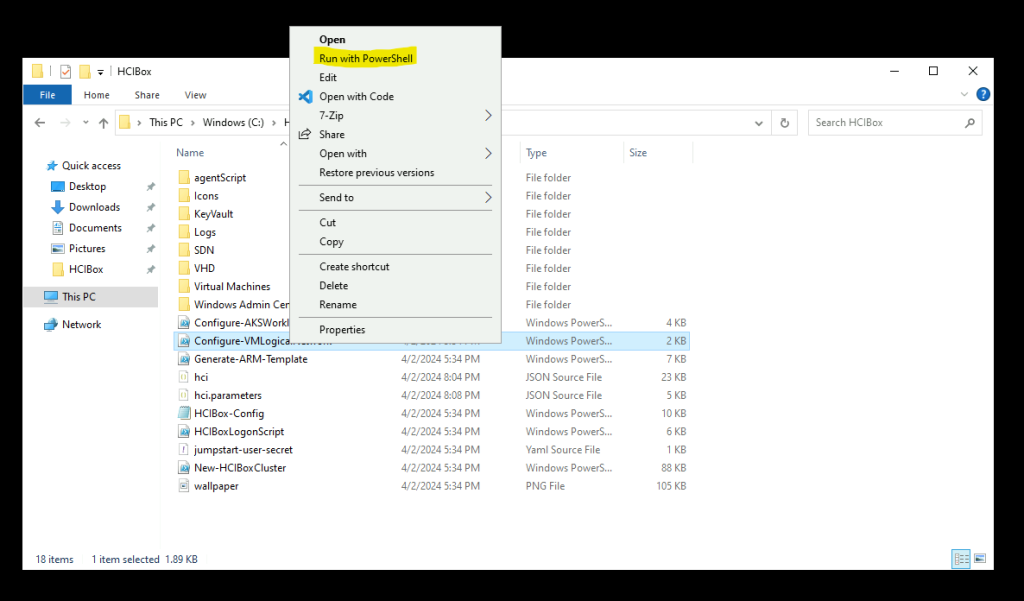This screenshot has height=601, width=1024.
Task: Select the KeyVault folder icon
Action: 184,214
